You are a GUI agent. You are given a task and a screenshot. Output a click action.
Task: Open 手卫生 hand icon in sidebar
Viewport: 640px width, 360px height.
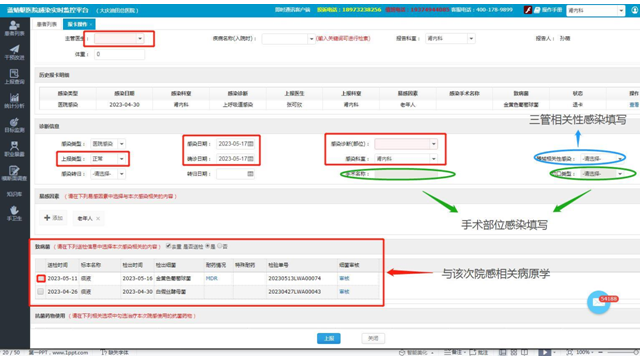tap(14, 213)
